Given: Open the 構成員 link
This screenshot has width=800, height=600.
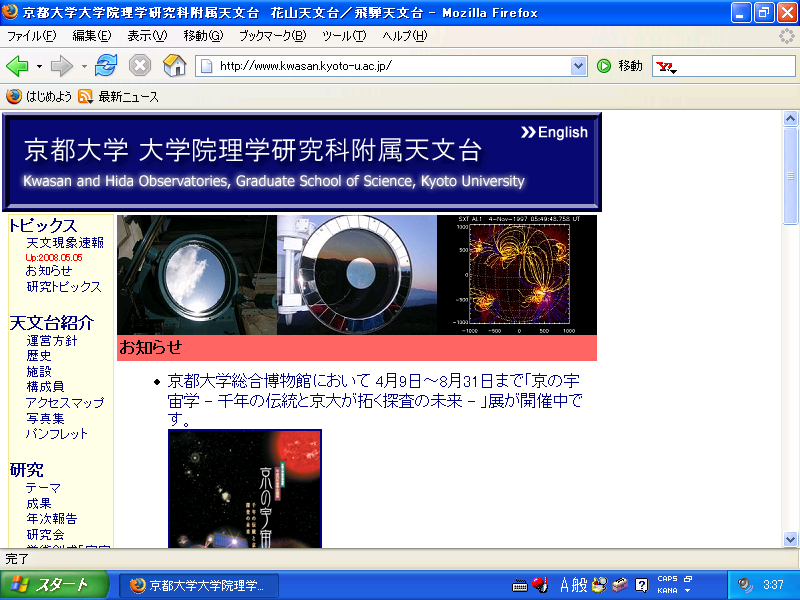Looking at the screenshot, I should point(45,387).
